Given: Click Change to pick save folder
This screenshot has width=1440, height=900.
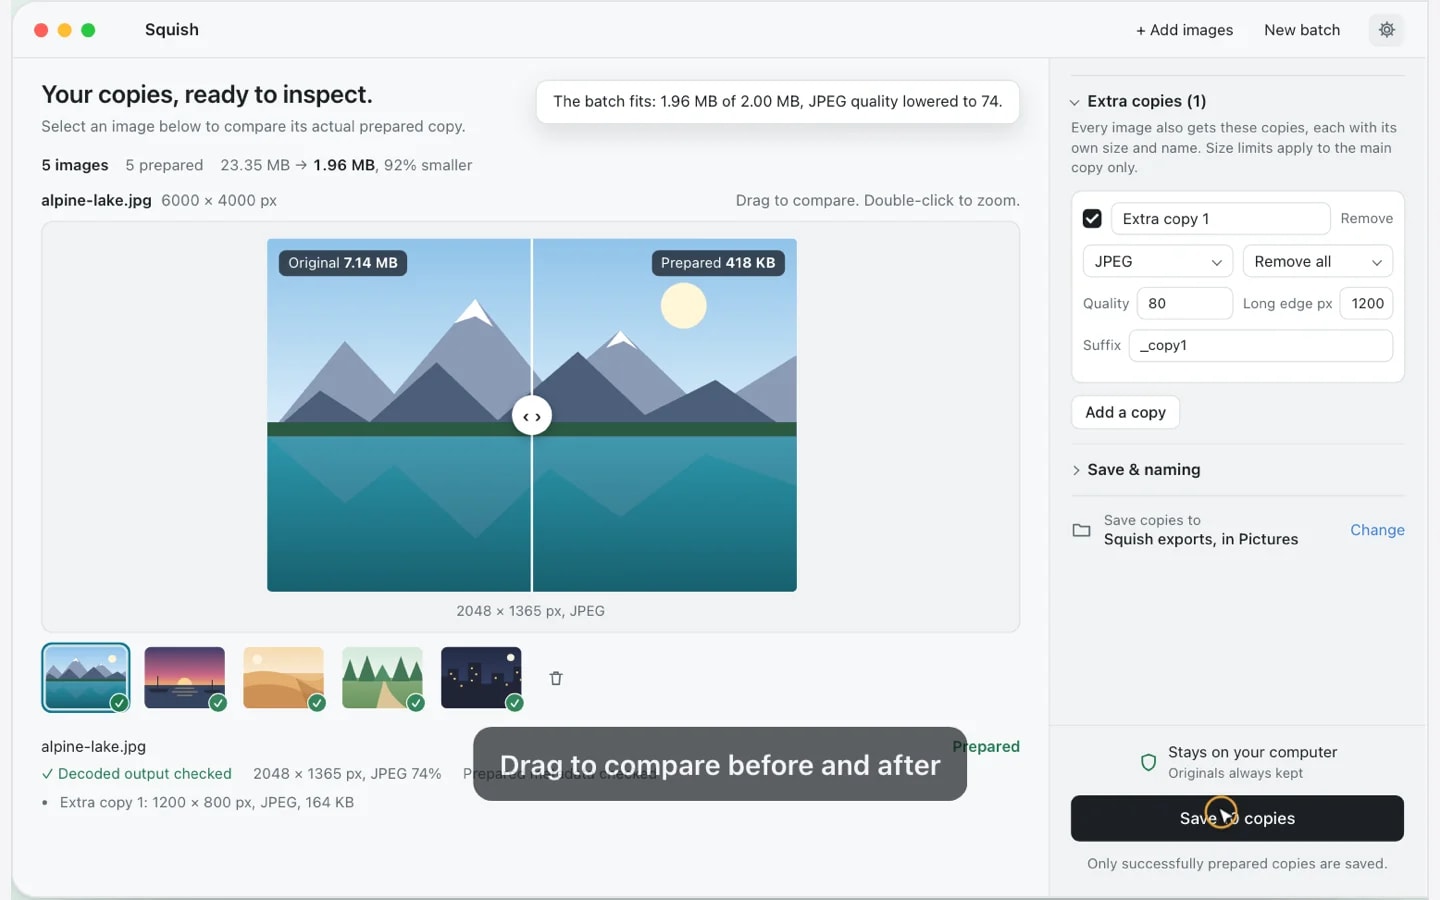Looking at the screenshot, I should point(1377,530).
